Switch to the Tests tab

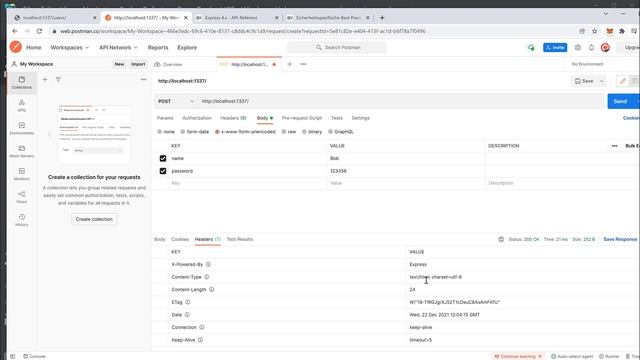click(337, 118)
